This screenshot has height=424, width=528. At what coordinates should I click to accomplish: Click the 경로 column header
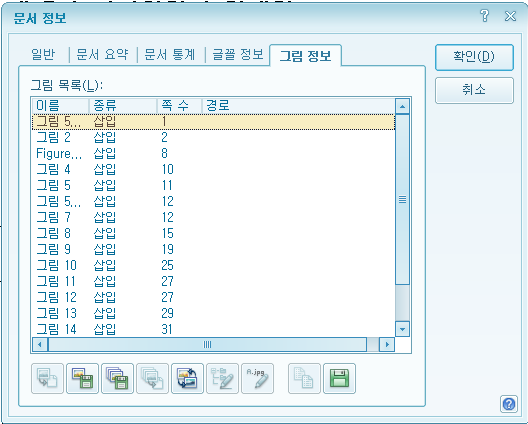click(298, 106)
